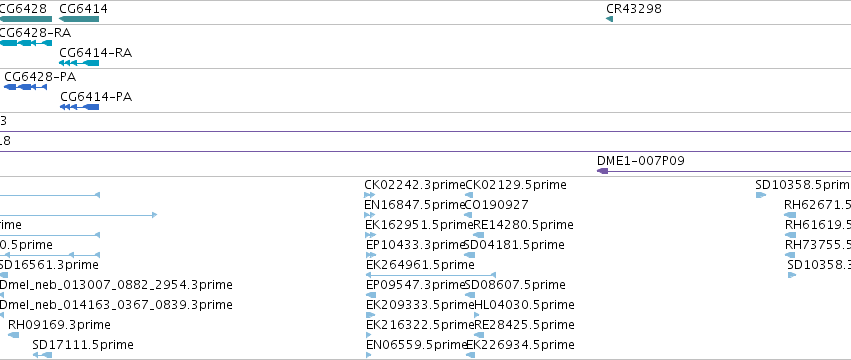Click the CG6414-PA protein glyph
This screenshot has width=851, height=360.
click(x=80, y=107)
